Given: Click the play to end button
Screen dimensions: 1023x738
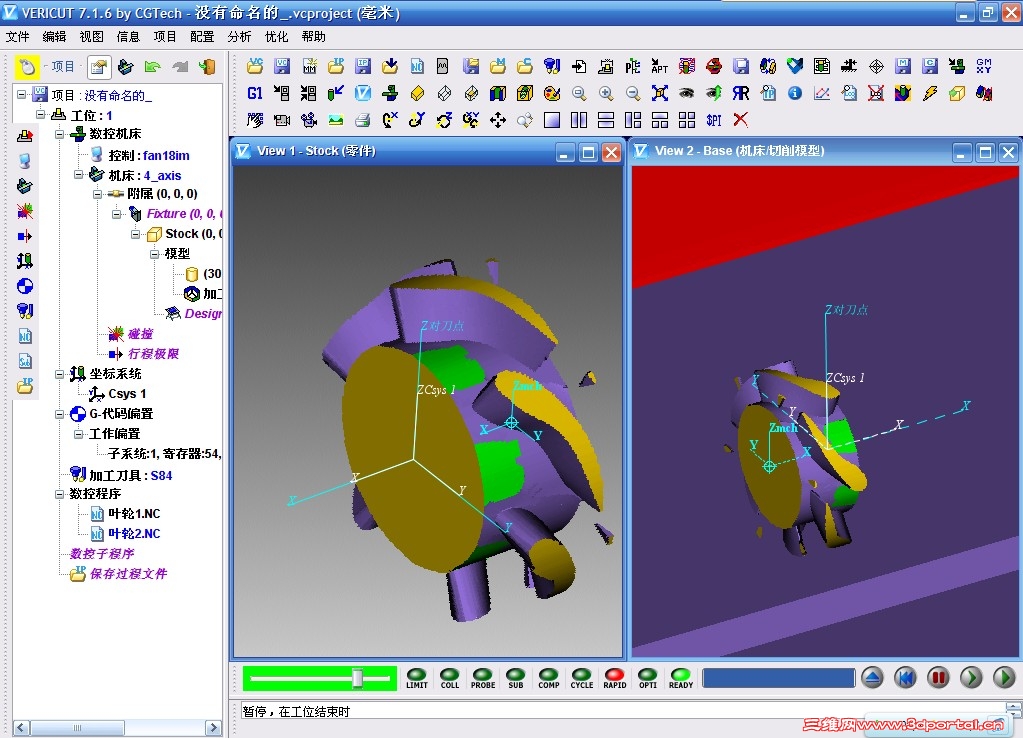Looking at the screenshot, I should [1004, 678].
